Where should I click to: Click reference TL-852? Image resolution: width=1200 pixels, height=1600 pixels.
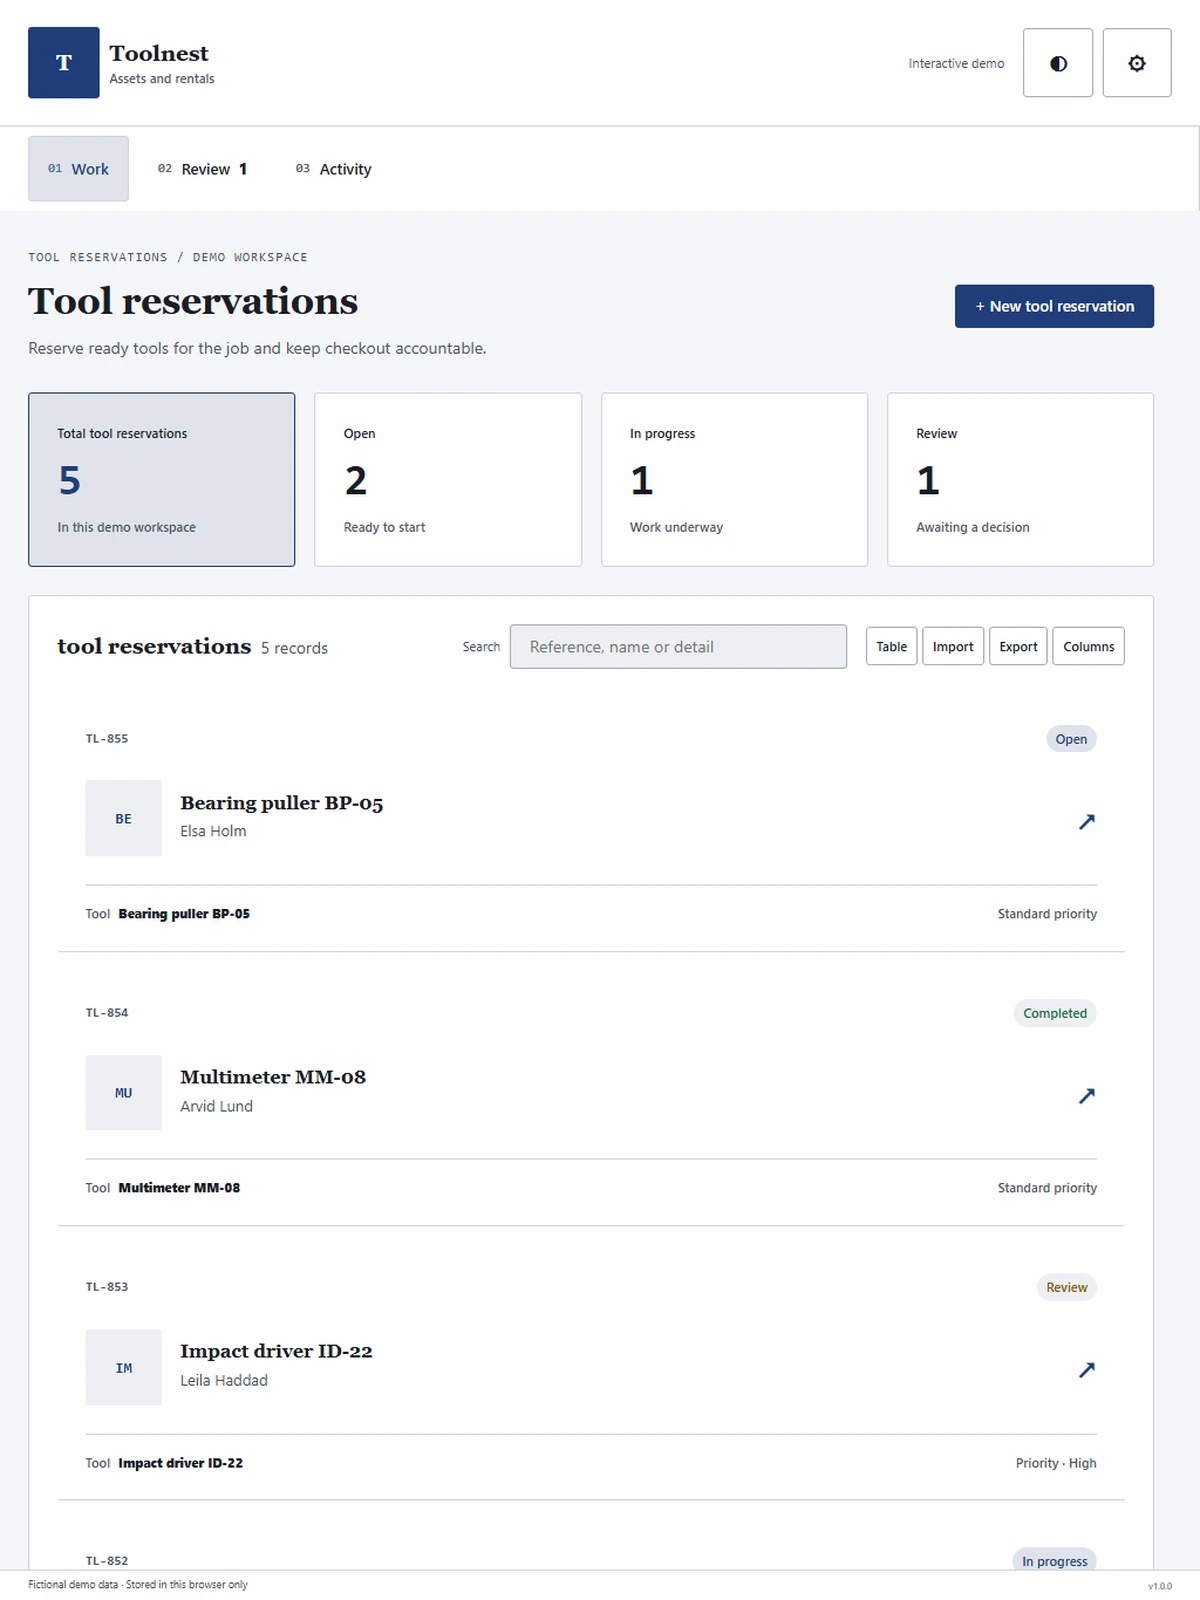click(107, 1561)
